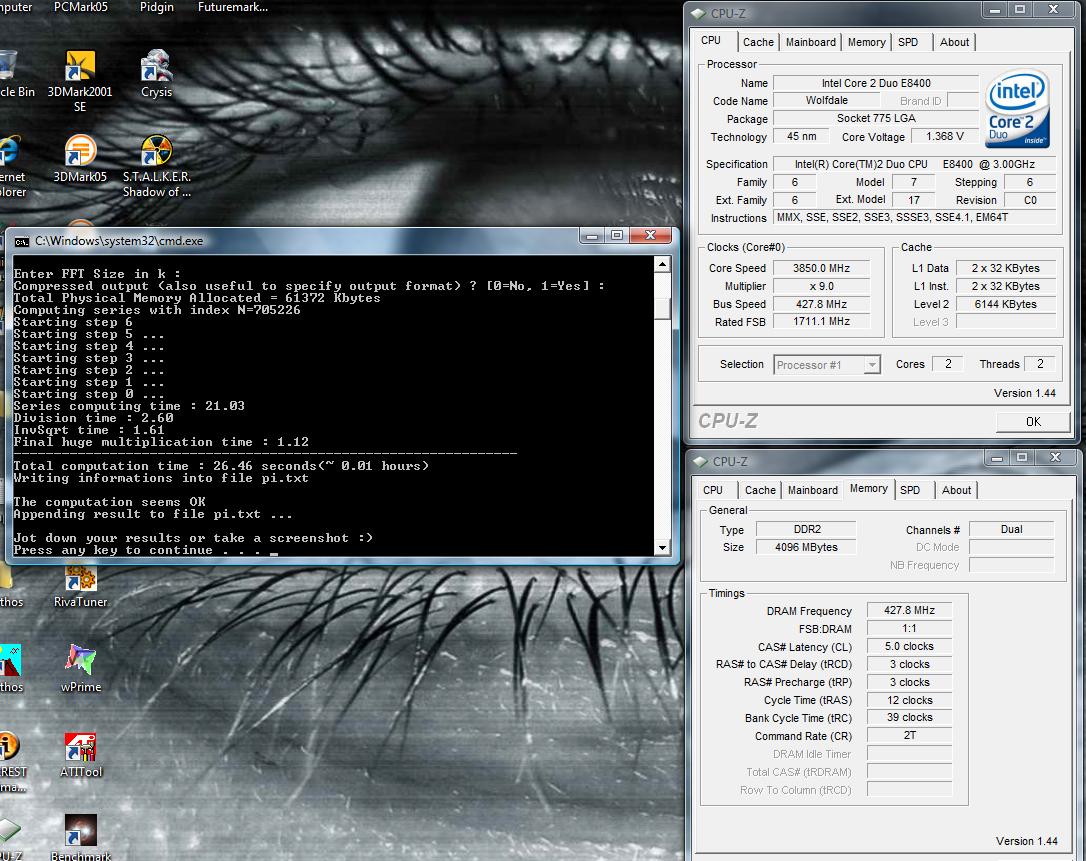This screenshot has width=1086, height=861.
Task: Click the Core Voltage 1.368 V value
Action: [x=945, y=136]
